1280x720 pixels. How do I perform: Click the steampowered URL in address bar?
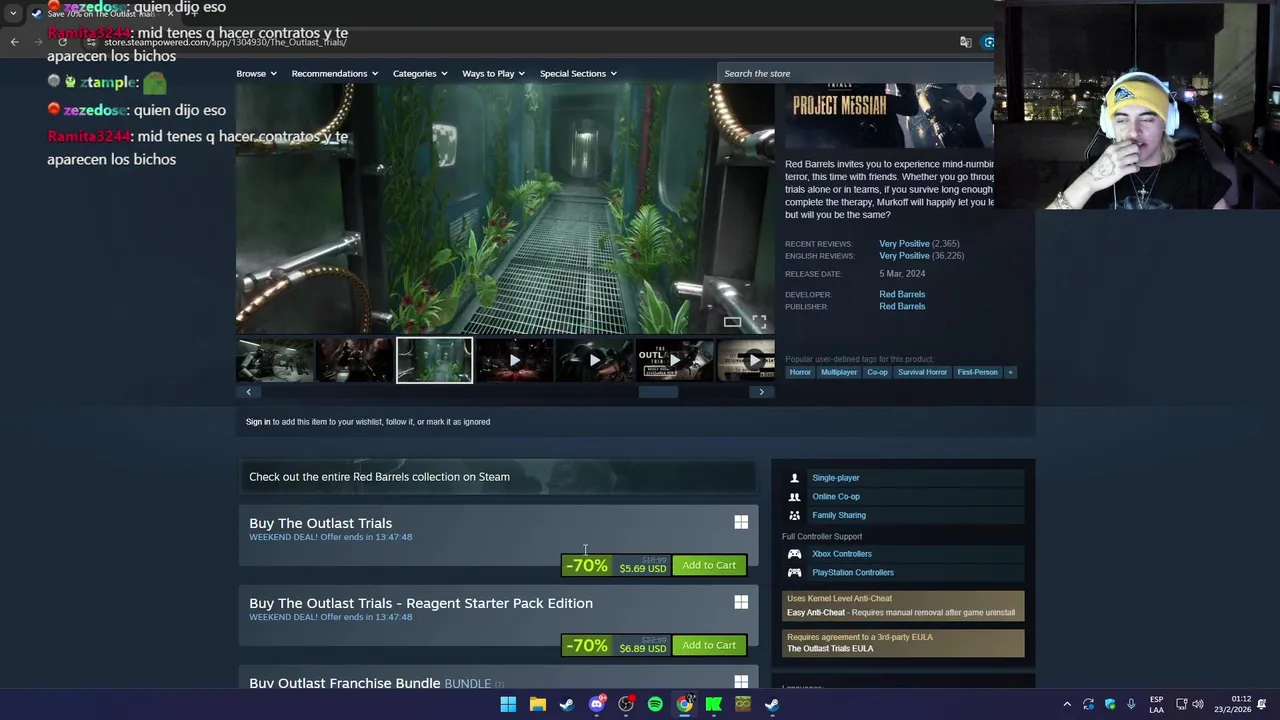(225, 42)
